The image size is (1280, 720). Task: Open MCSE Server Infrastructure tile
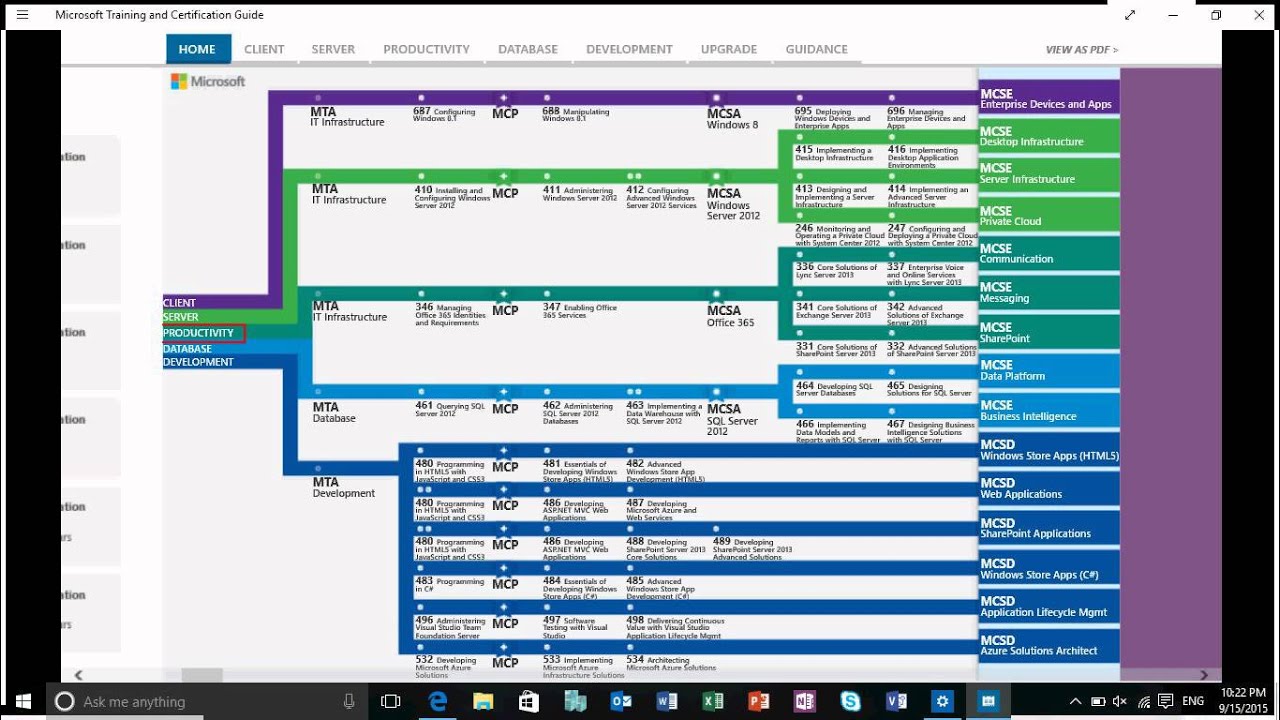(x=1049, y=174)
